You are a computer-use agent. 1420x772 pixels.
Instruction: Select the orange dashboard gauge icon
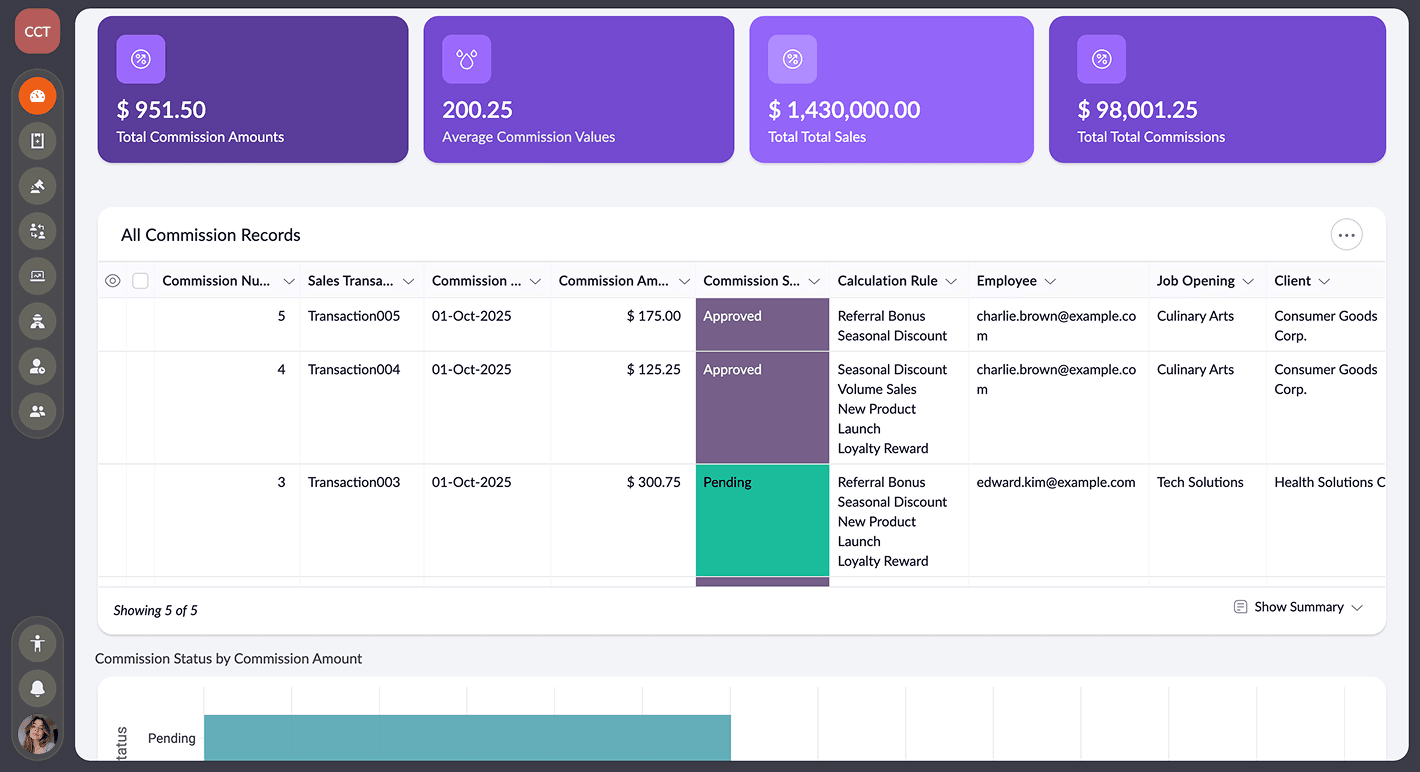pyautogui.click(x=37, y=95)
